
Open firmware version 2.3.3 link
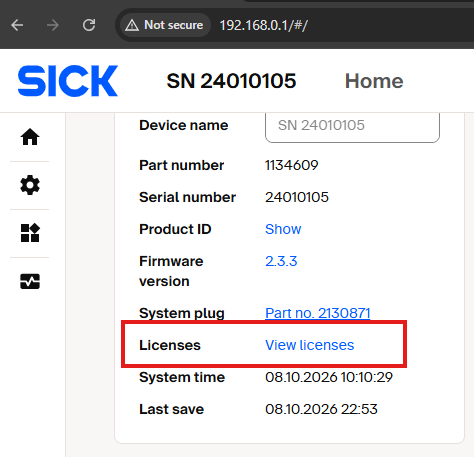pyautogui.click(x=281, y=261)
